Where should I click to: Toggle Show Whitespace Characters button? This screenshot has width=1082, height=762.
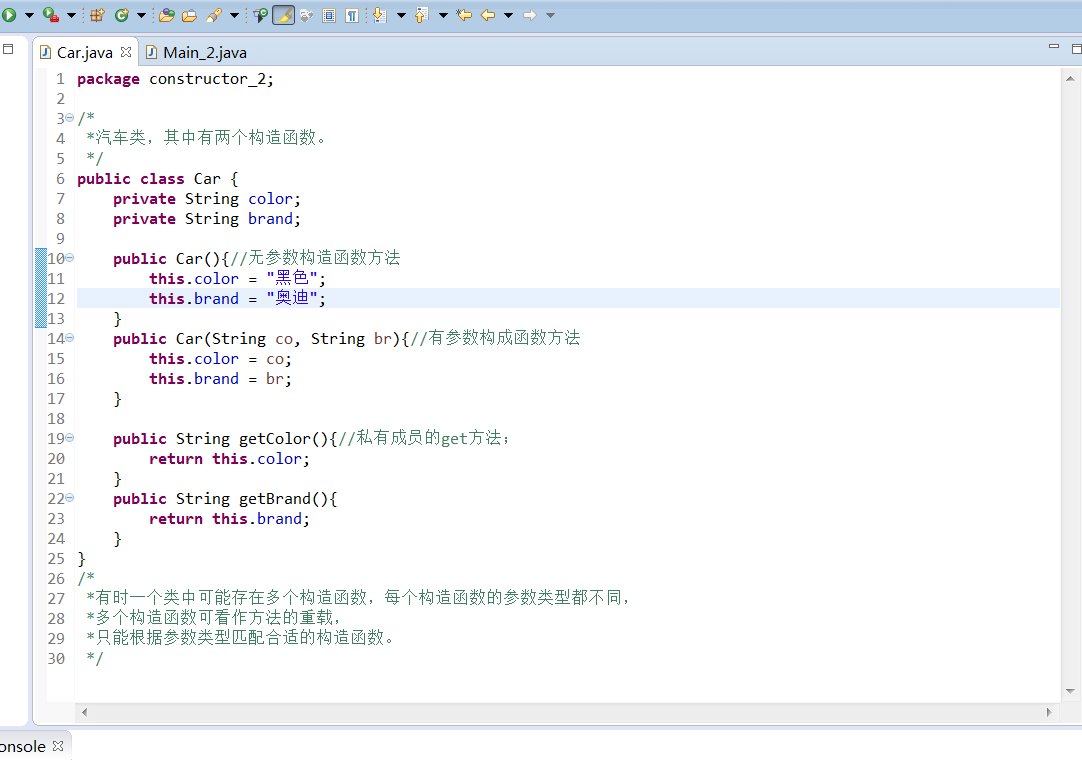click(x=352, y=15)
